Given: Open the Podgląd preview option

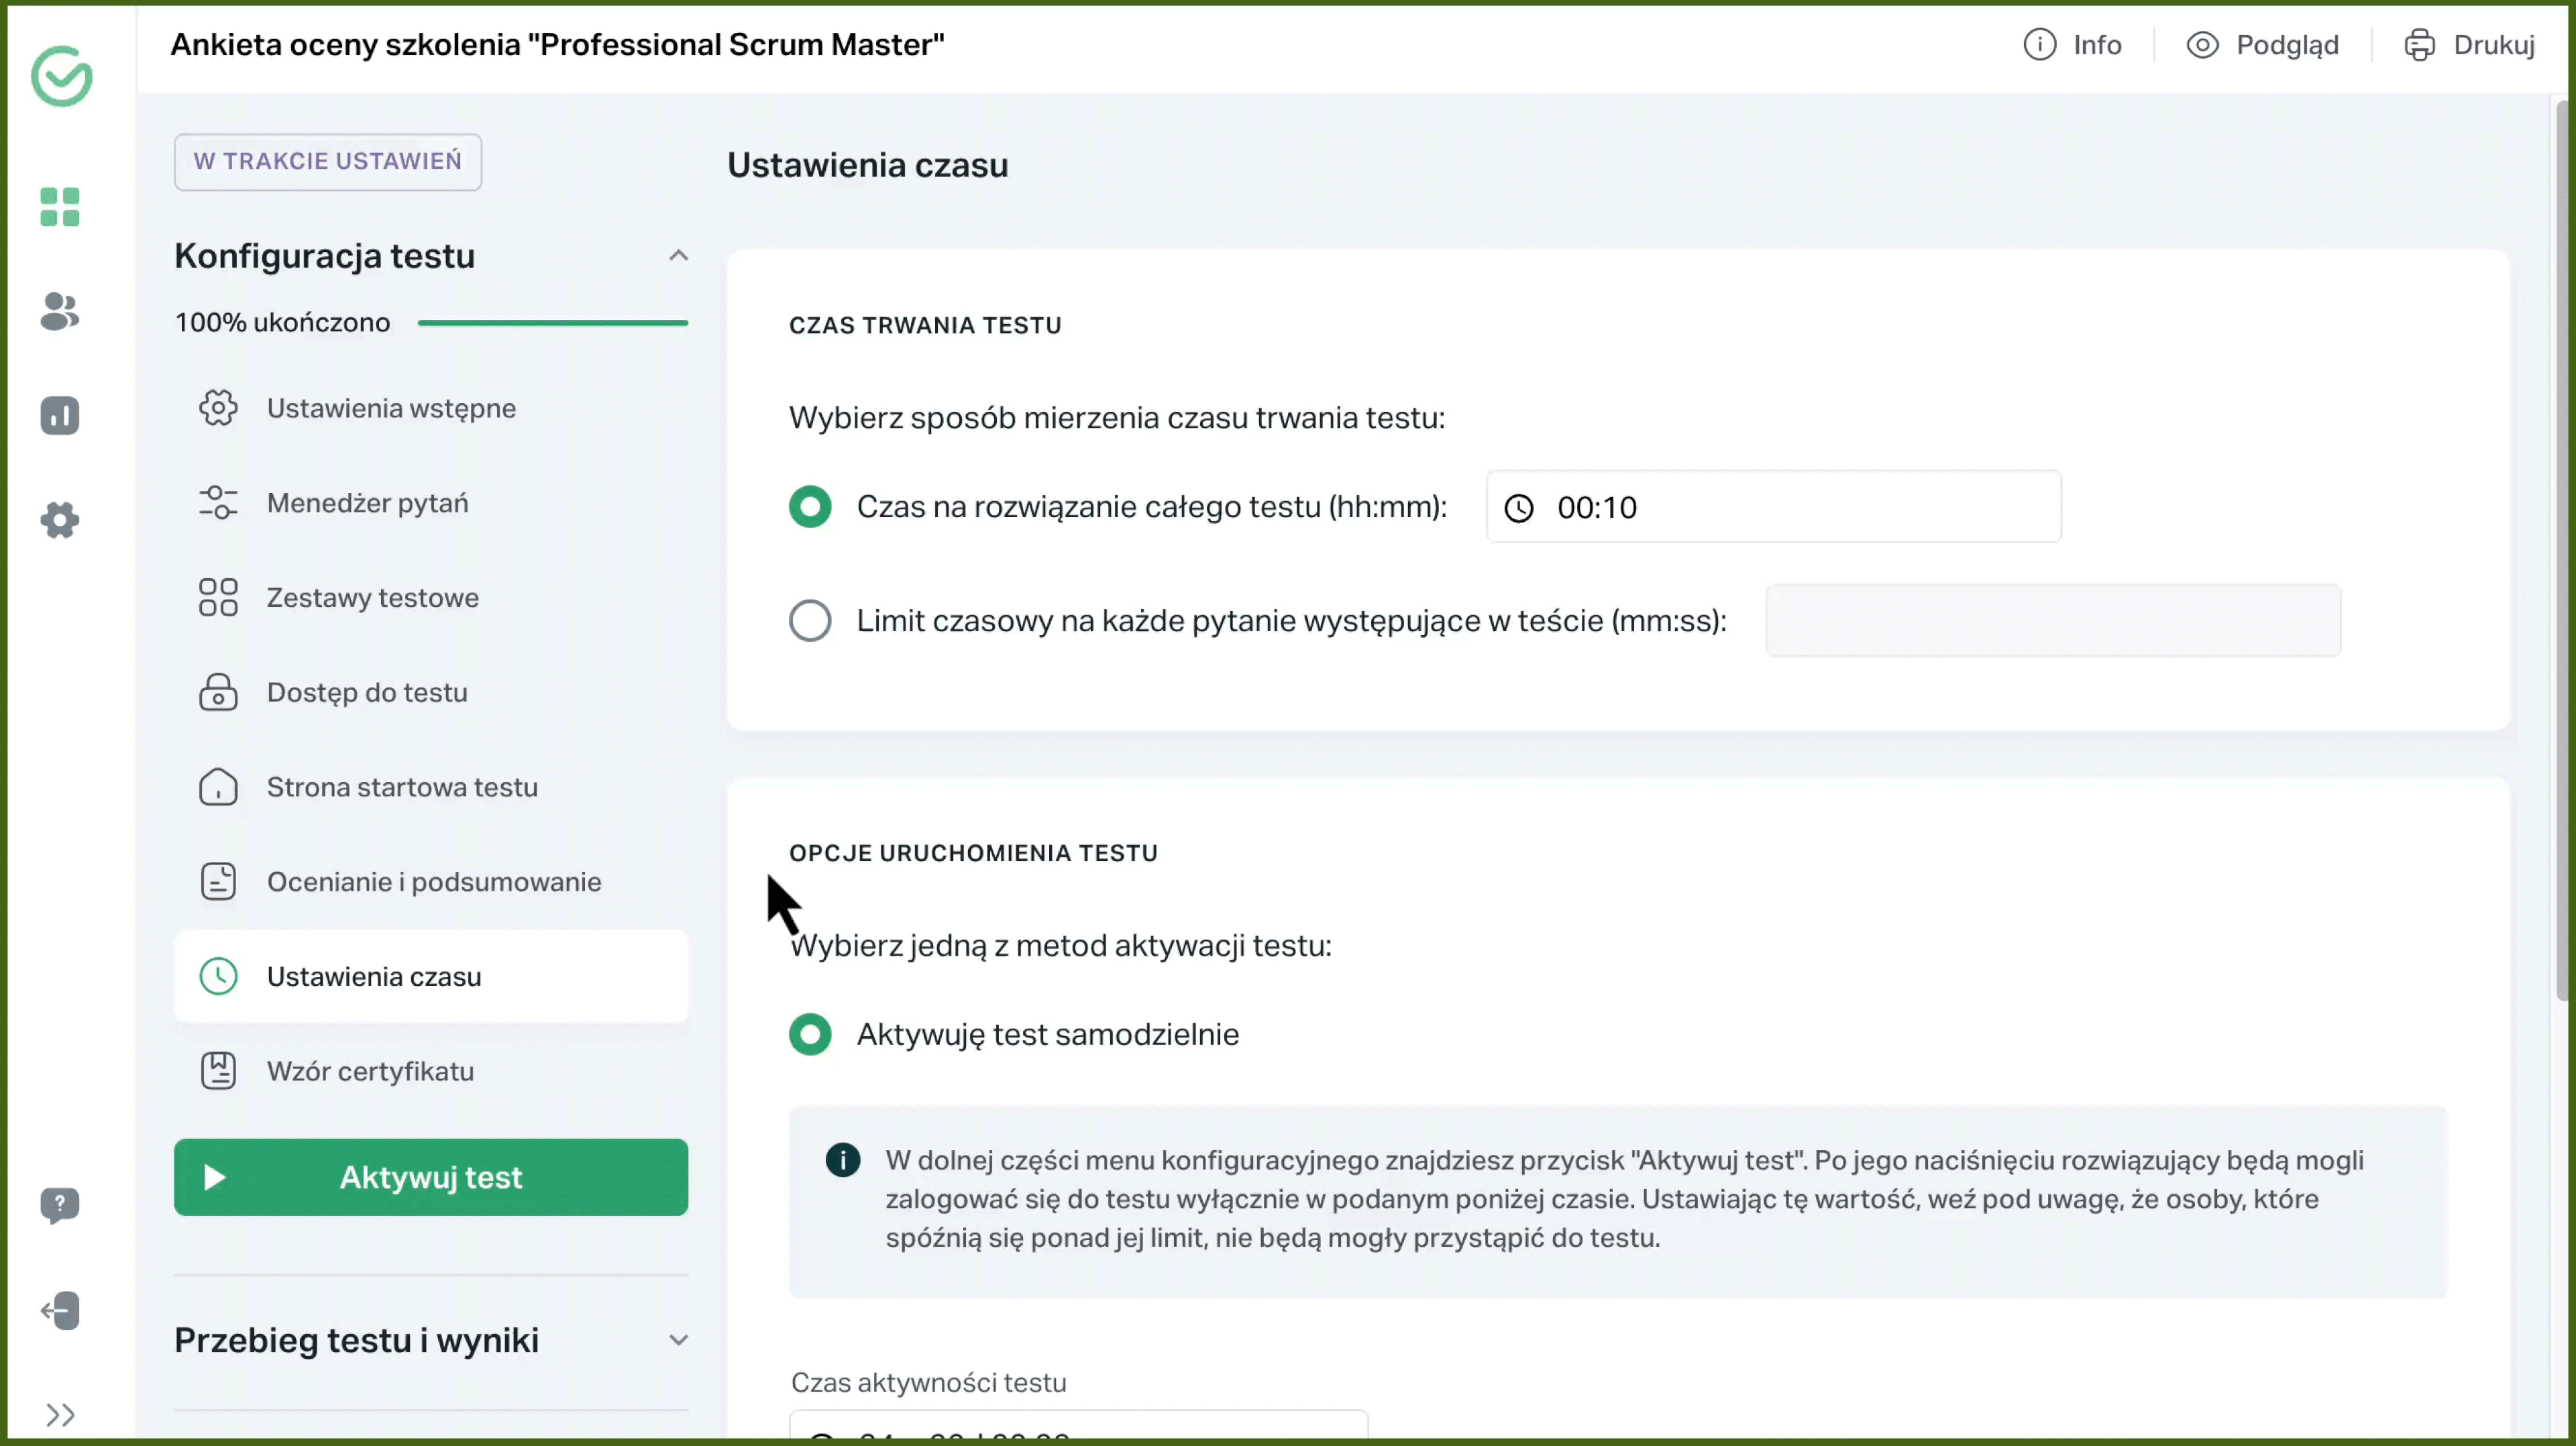Looking at the screenshot, I should (2263, 44).
